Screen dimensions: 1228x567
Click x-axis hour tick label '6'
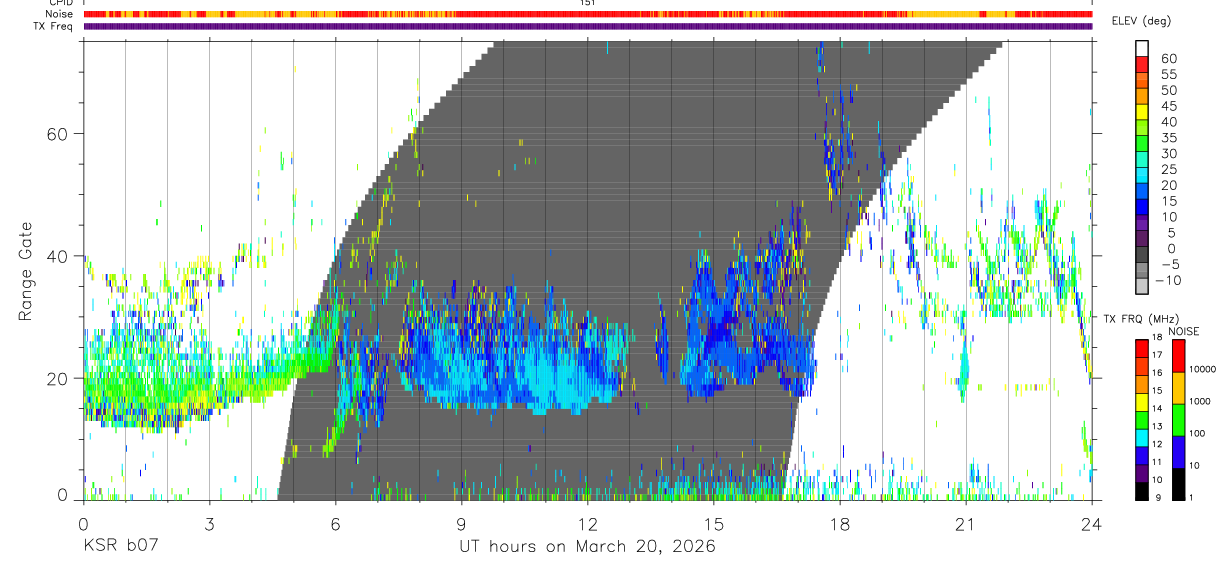[x=335, y=524]
